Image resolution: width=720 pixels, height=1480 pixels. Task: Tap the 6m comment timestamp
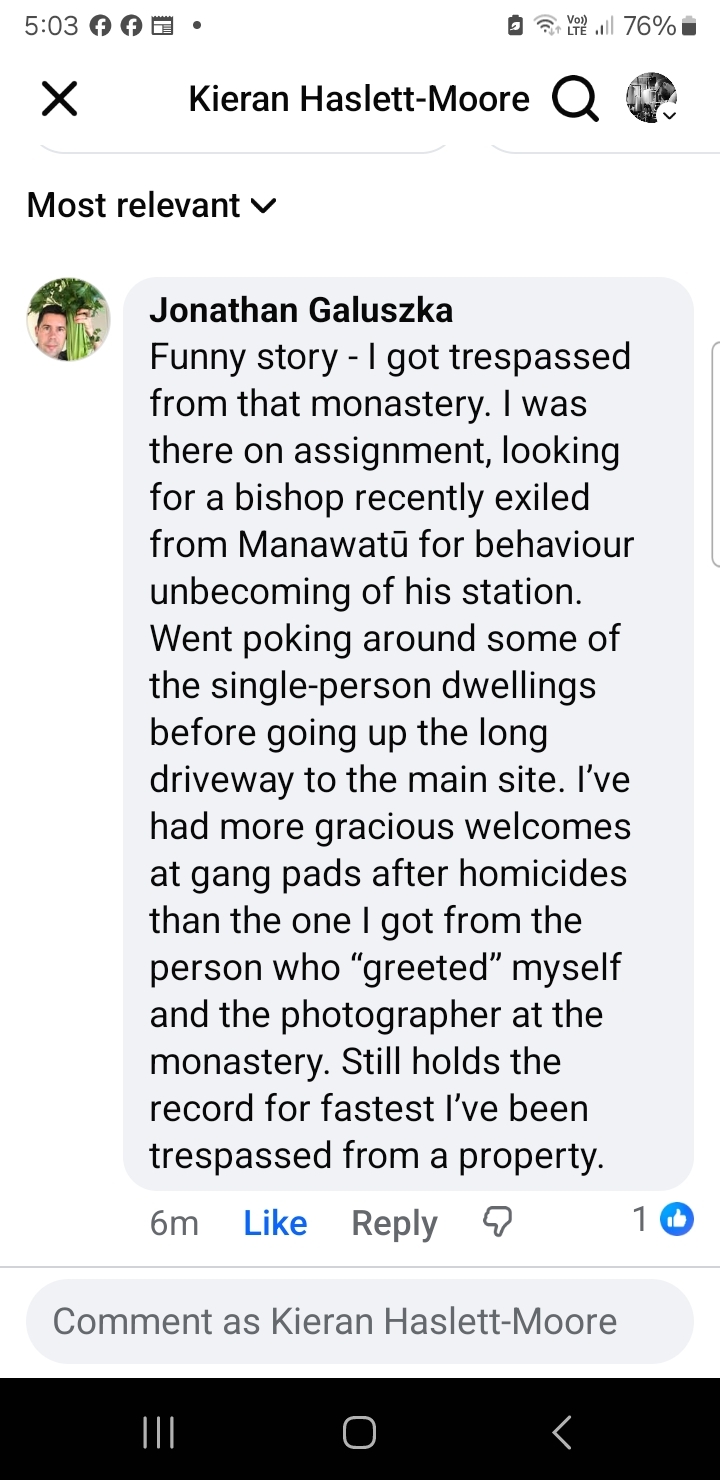coord(174,1222)
